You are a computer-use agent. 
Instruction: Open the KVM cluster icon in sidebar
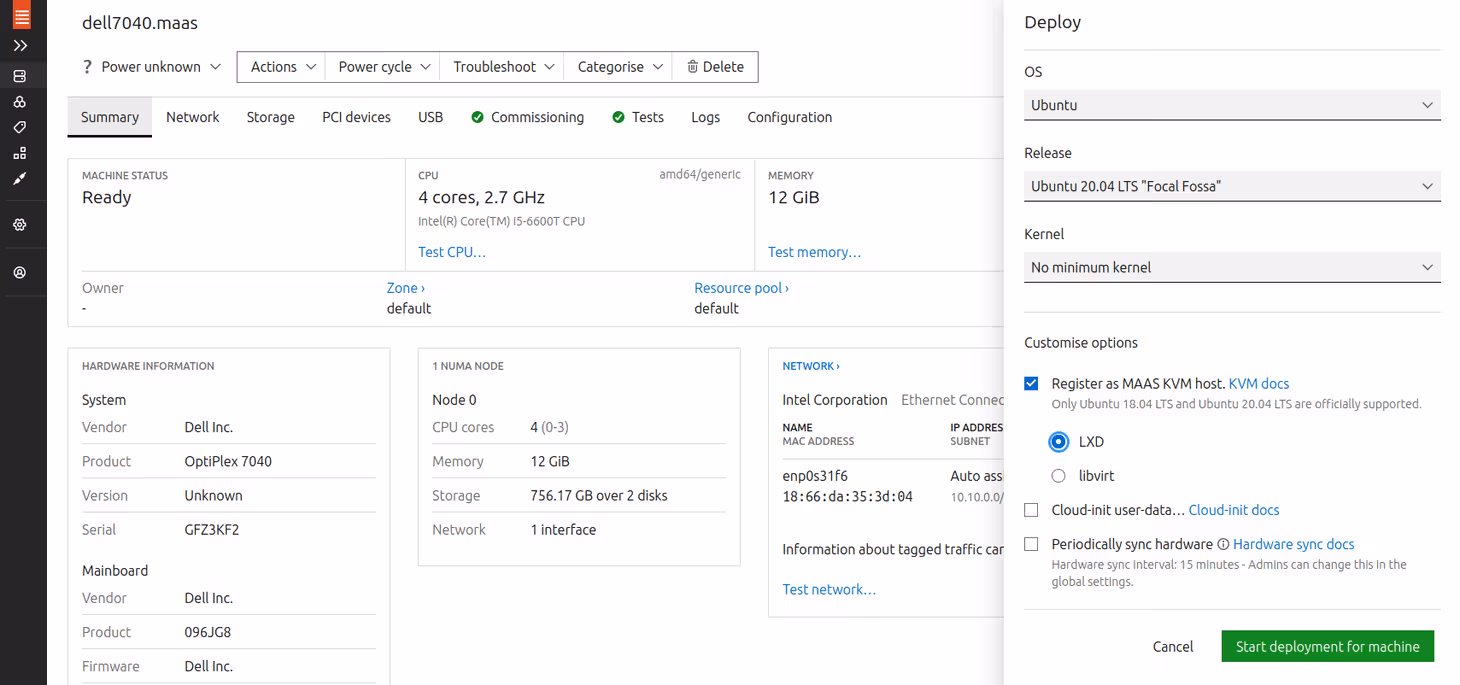(x=20, y=102)
